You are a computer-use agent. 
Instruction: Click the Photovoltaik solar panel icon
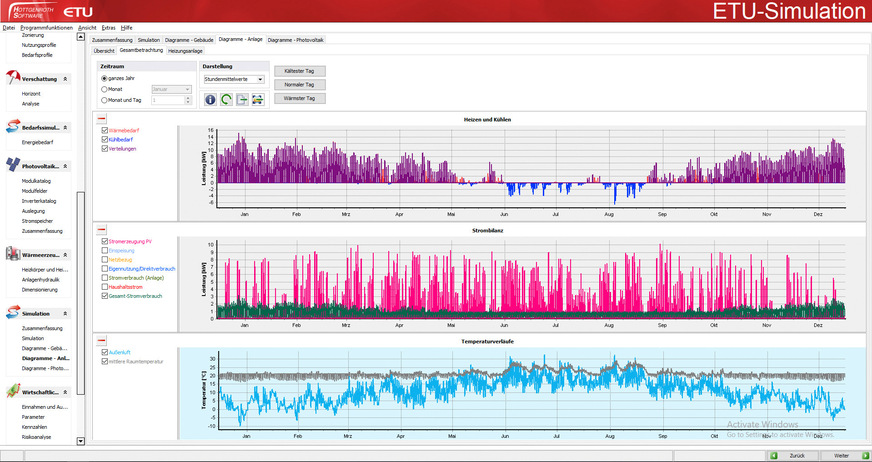point(12,166)
